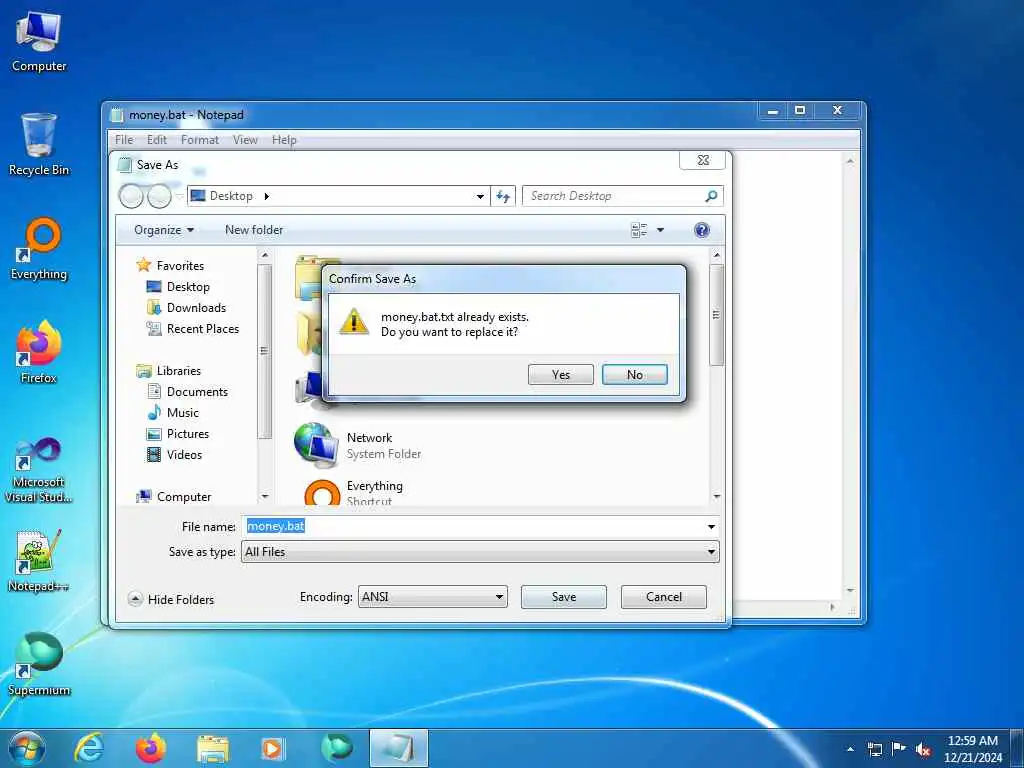Image resolution: width=1024 pixels, height=768 pixels.
Task: Launch Firefox from taskbar
Action: [151, 748]
